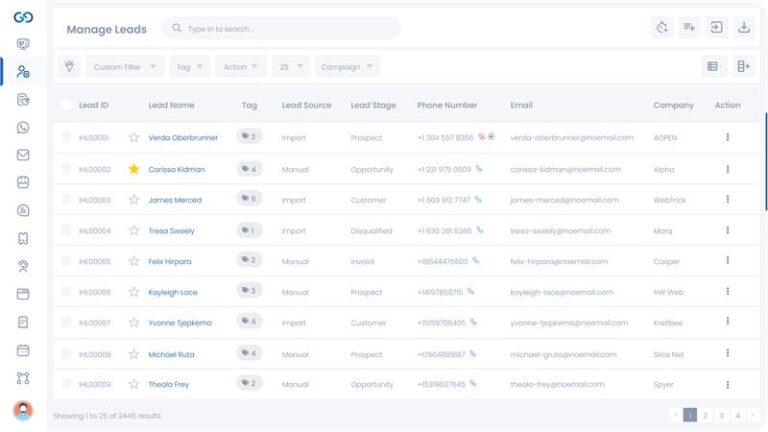The width and height of the screenshot is (768, 432).
Task: Click the call icon next to Carissa Kidman's phone
Action: [479, 169]
